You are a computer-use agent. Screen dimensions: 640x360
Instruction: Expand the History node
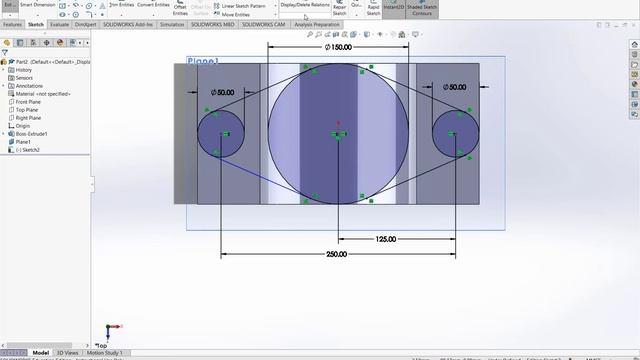coord(3,70)
